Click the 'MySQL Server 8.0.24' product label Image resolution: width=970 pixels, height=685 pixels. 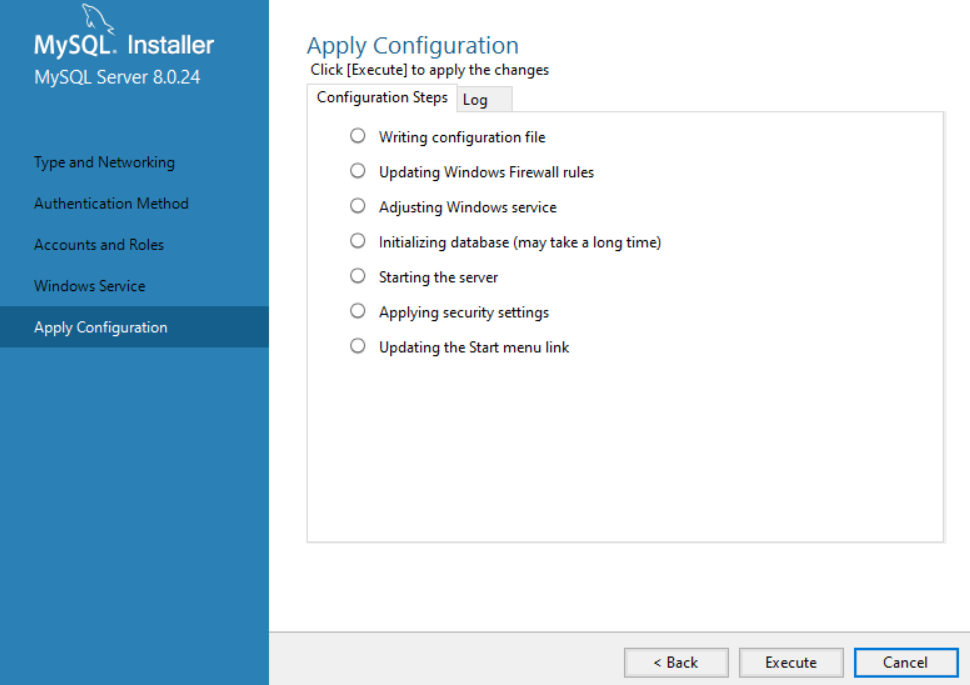click(x=117, y=77)
